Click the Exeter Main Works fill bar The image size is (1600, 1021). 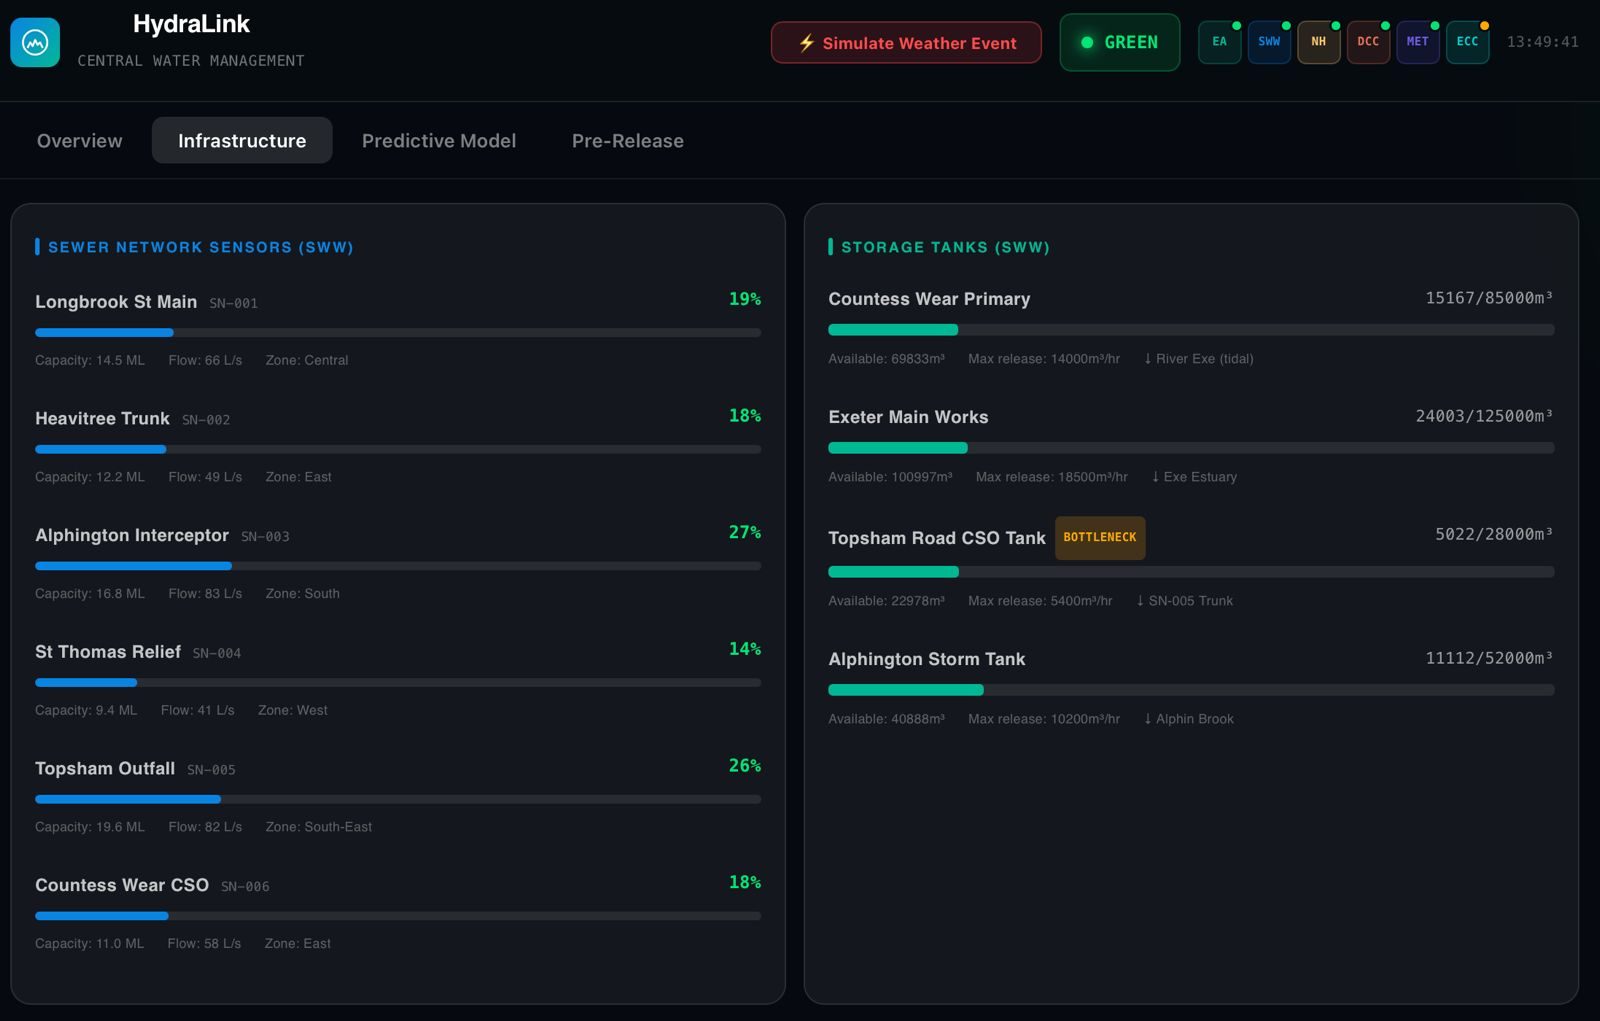click(1191, 448)
